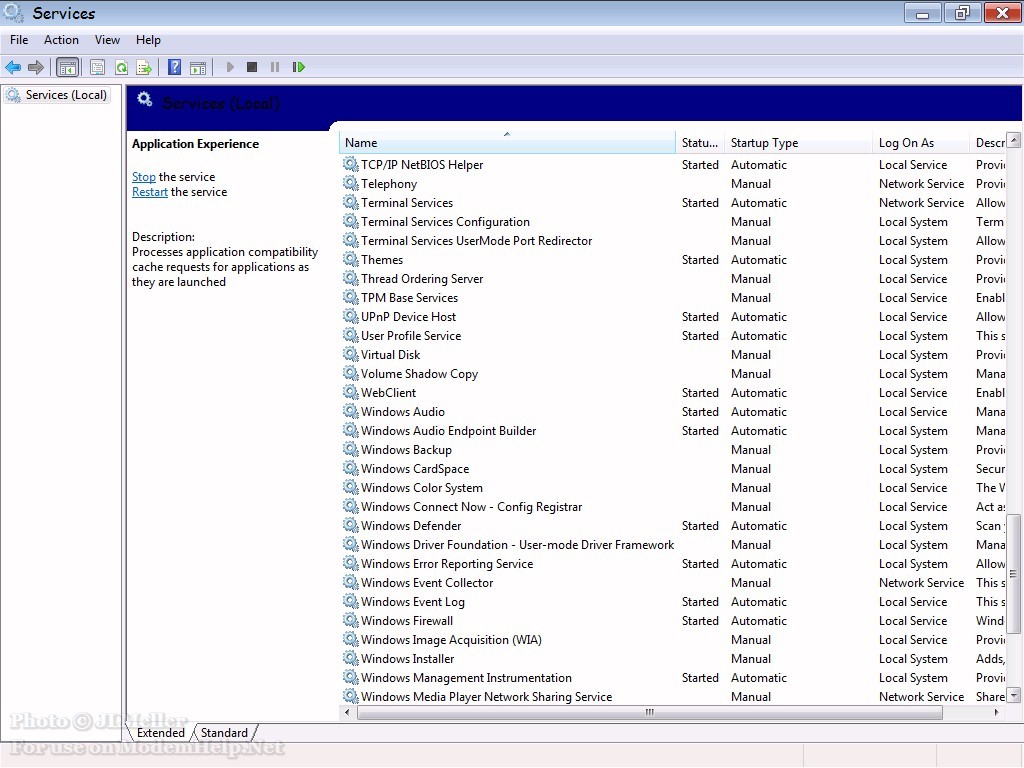1024x768 pixels.
Task: Select the Windows Management Instrumentation service
Action: click(x=673, y=677)
